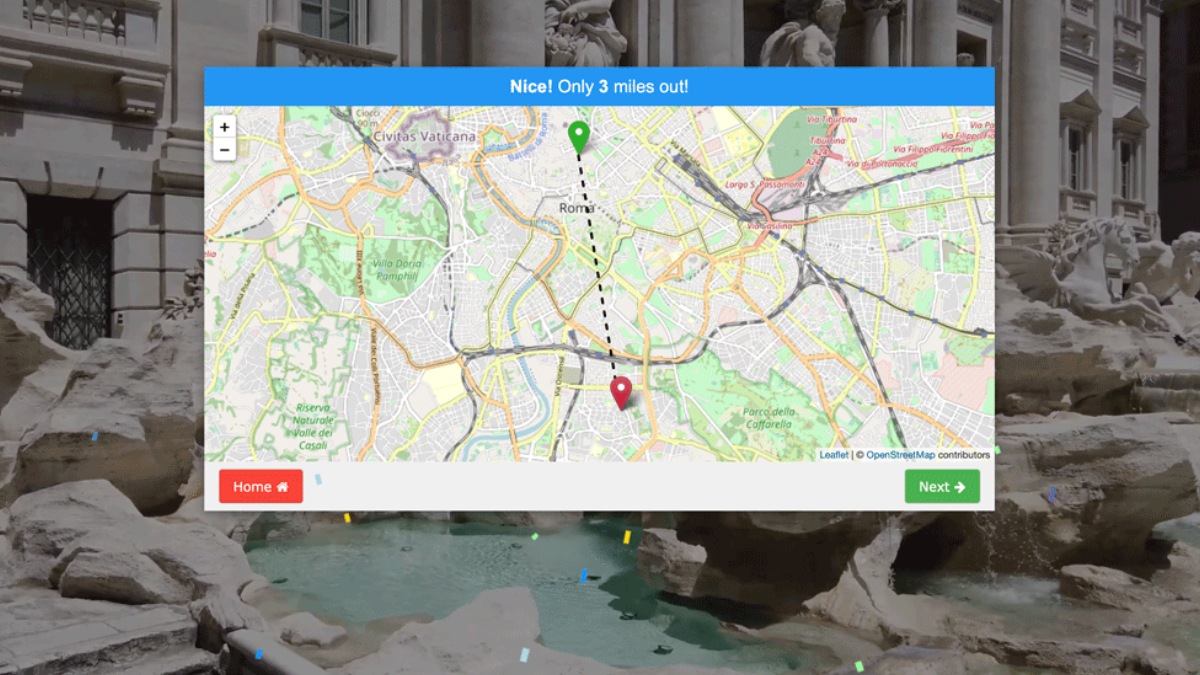
Task: Click the Parco della Caffarella label
Action: [769, 418]
